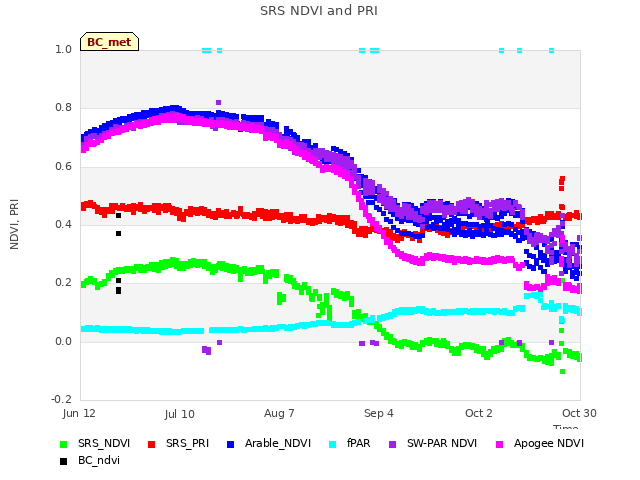Click the Sep 4 x-axis tick label
Image resolution: width=640 pixels, height=480 pixels.
pyautogui.click(x=379, y=414)
